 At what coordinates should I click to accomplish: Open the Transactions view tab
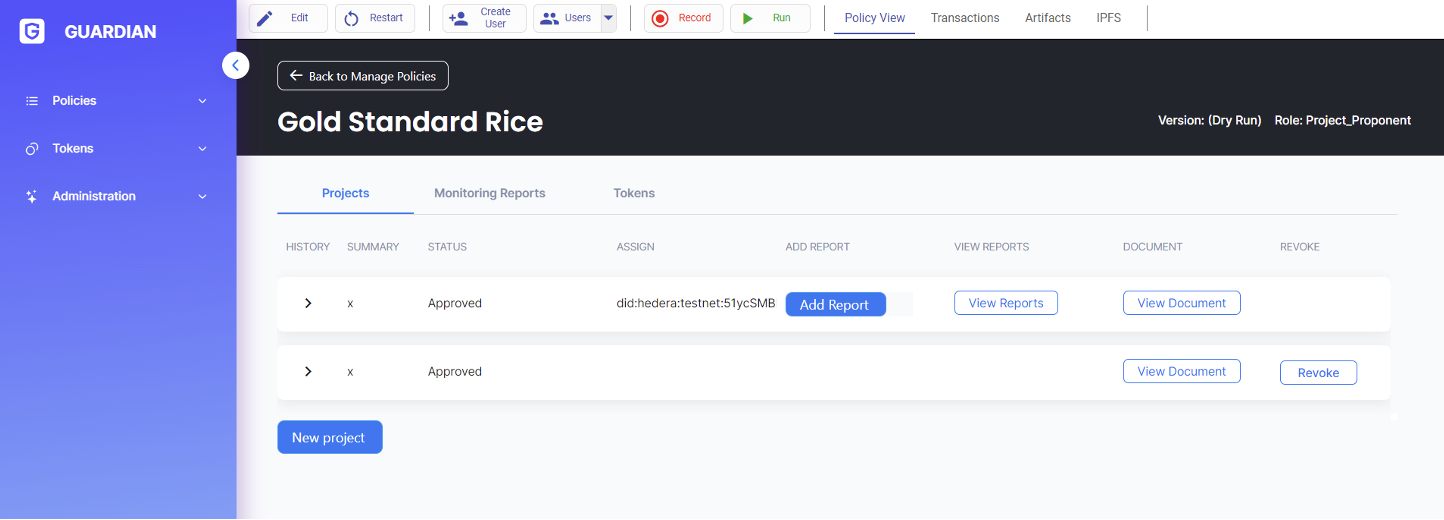964,18
